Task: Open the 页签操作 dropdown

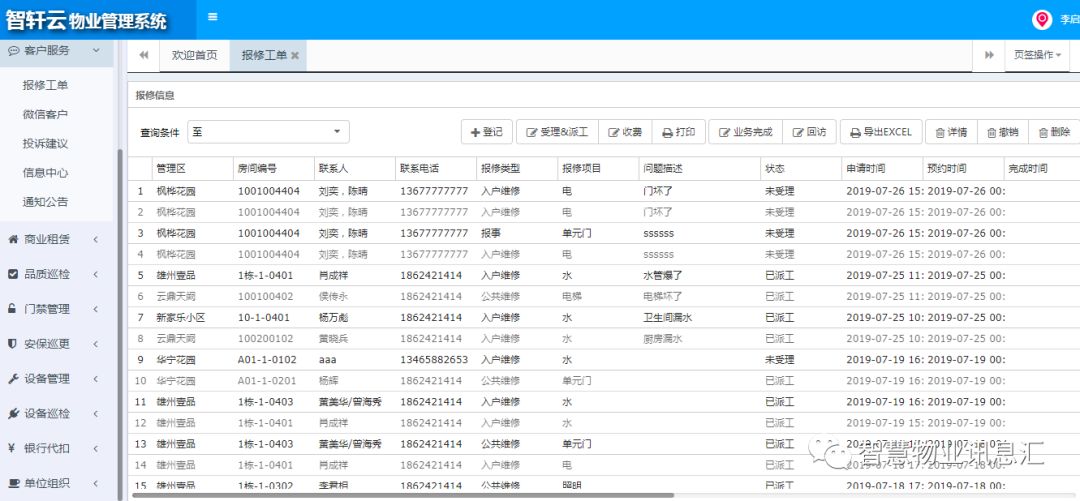Action: coord(1037,55)
